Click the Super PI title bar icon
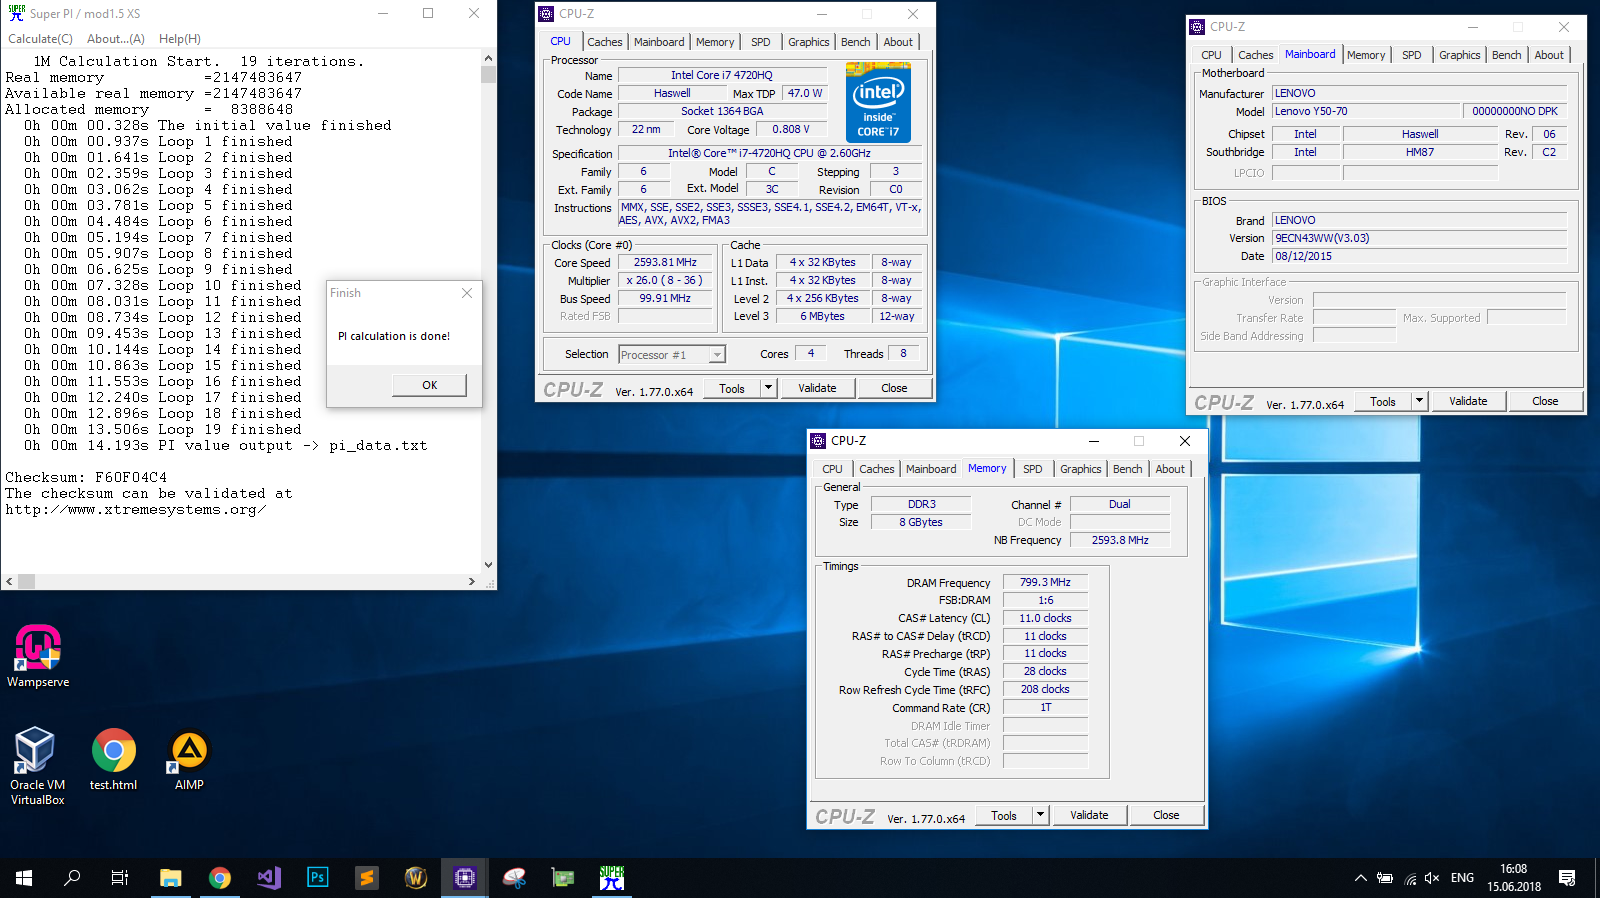This screenshot has height=898, width=1600. pyautogui.click(x=16, y=13)
